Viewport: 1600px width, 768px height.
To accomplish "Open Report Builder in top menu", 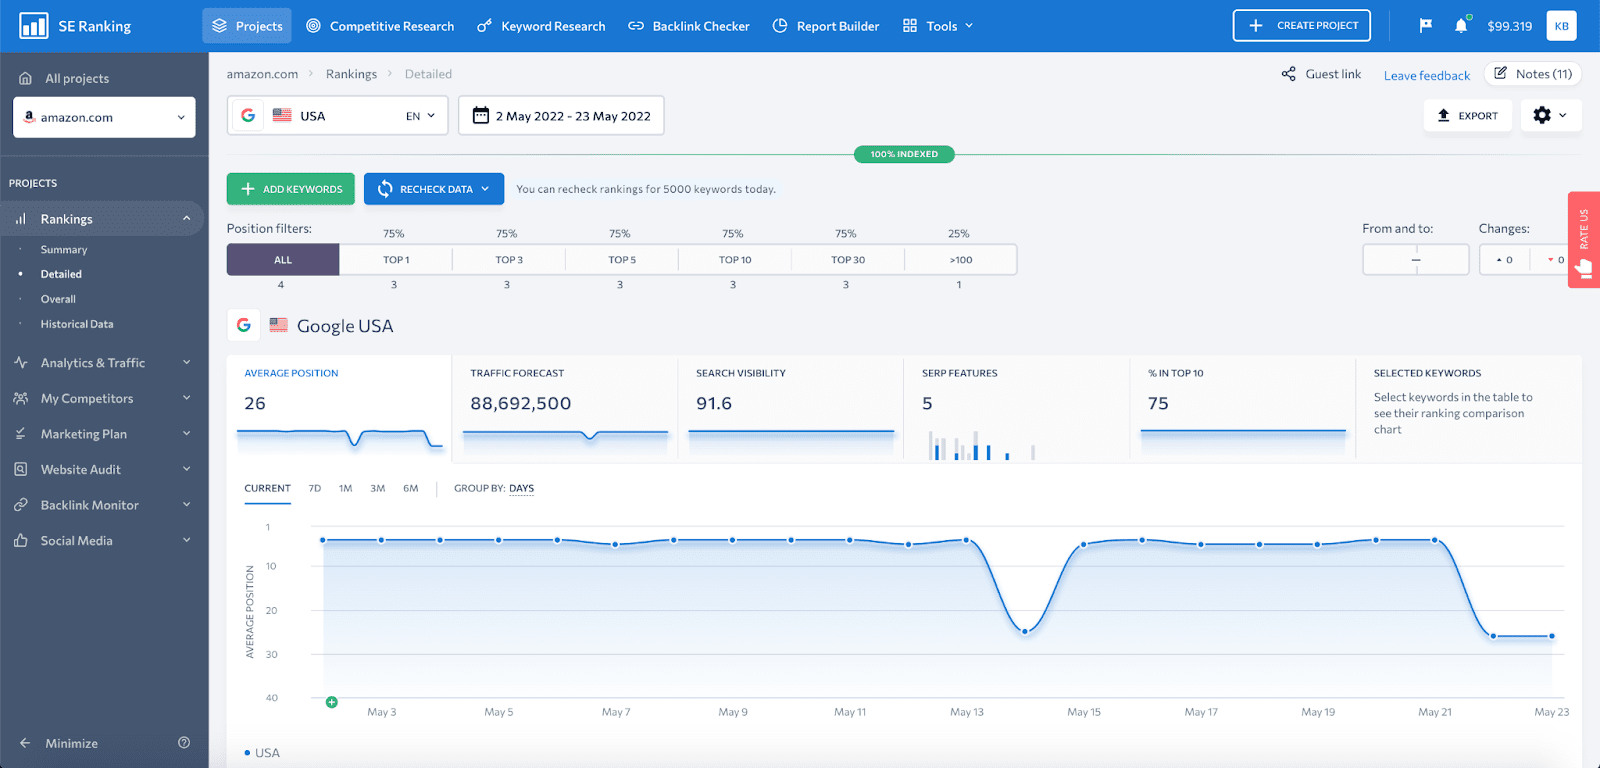I will 826,26.
